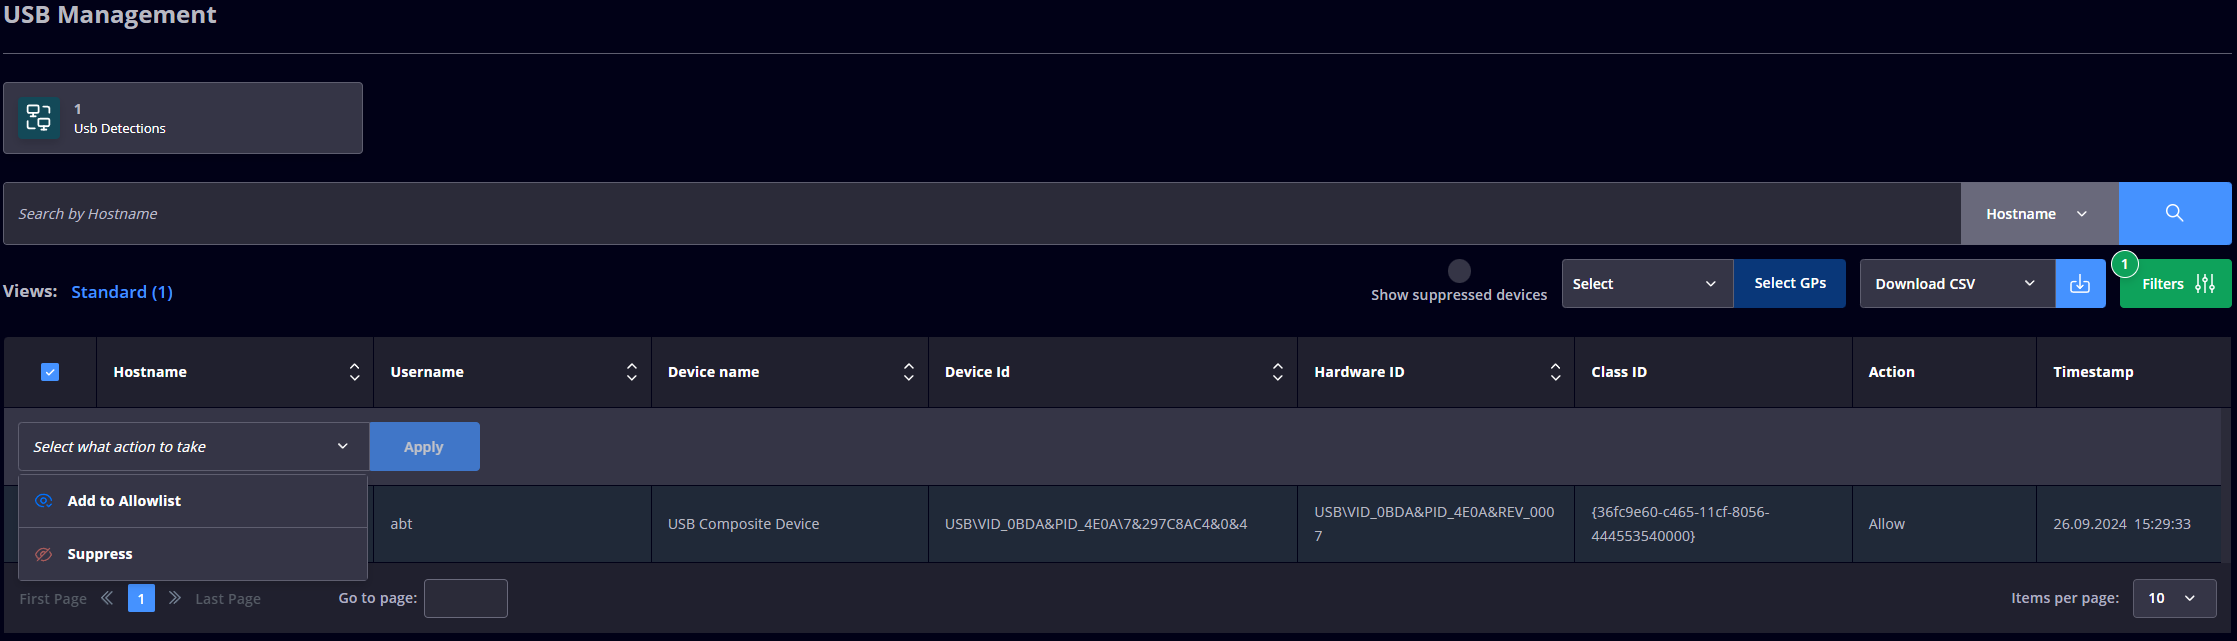Open the Hostname search-type dropdown
Viewport: 2237px width, 641px height.
click(2039, 213)
